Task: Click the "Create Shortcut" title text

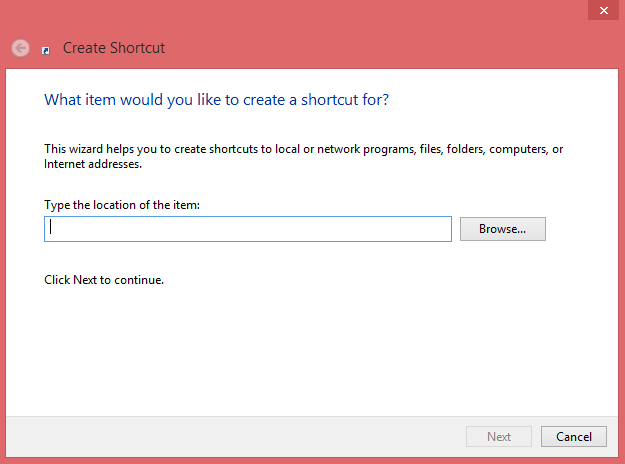Action: tap(113, 47)
